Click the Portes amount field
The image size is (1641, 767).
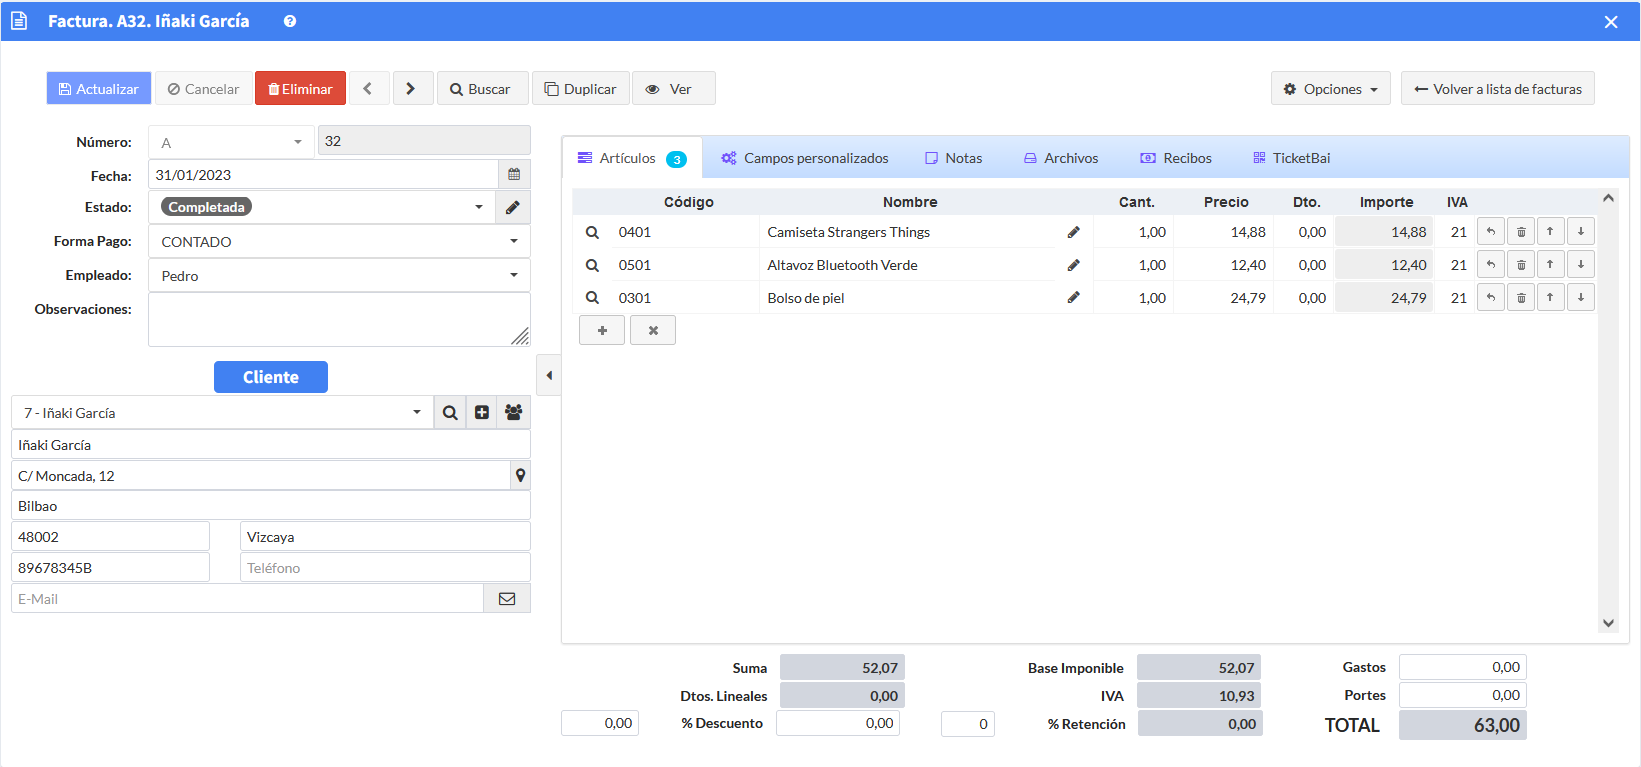(1462, 695)
